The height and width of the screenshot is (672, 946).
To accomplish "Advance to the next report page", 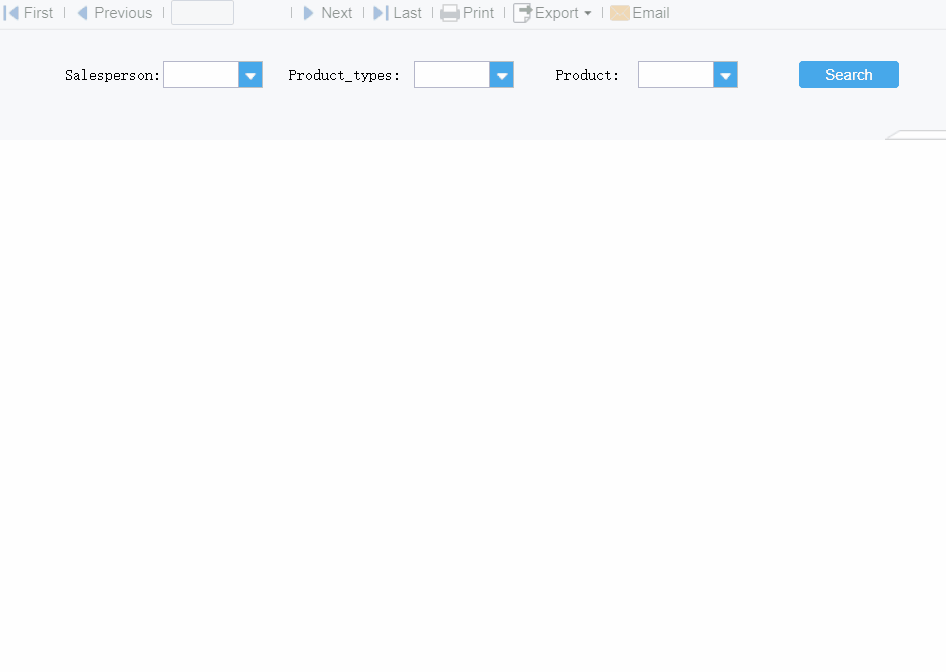I will (x=329, y=13).
